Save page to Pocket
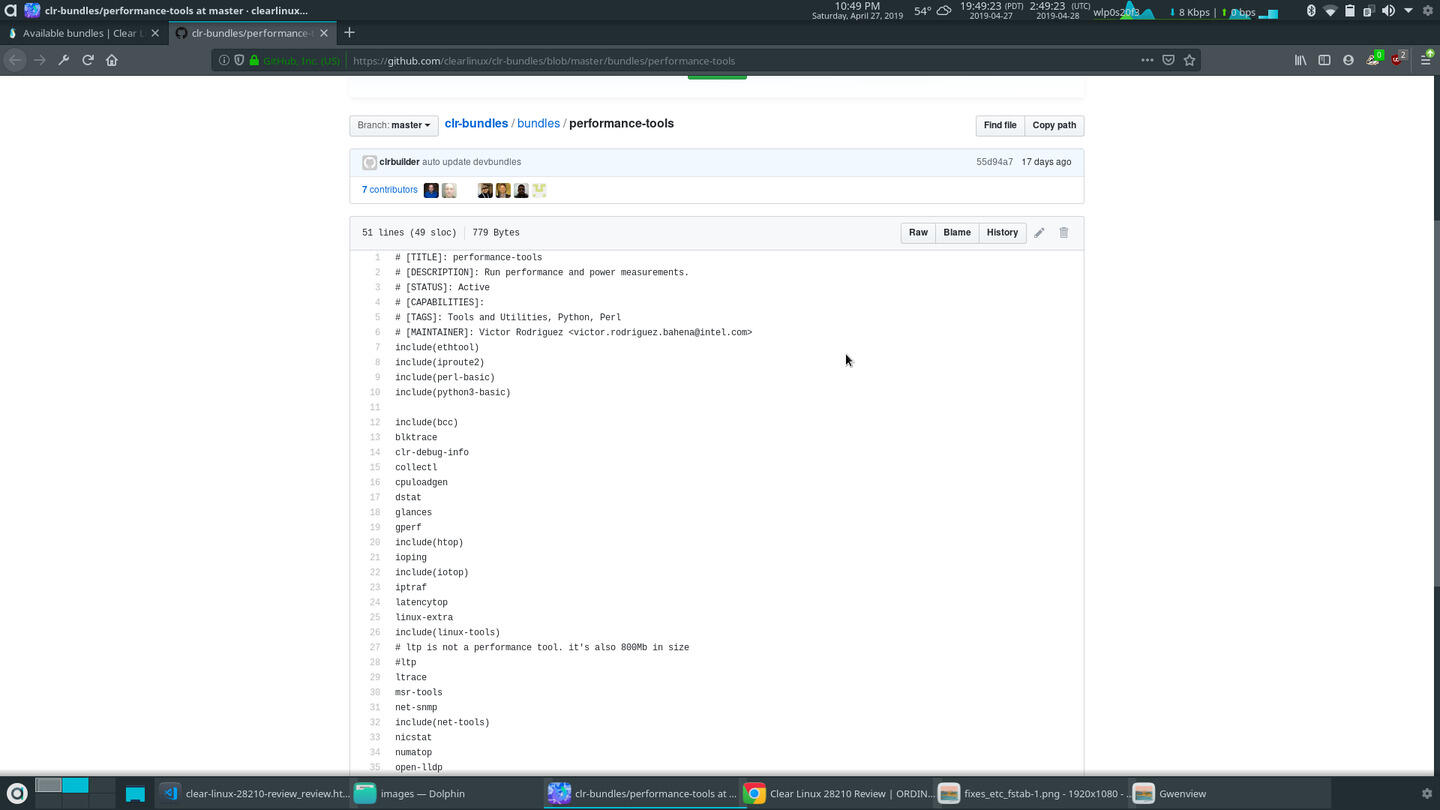Image resolution: width=1440 pixels, height=810 pixels. click(1168, 60)
